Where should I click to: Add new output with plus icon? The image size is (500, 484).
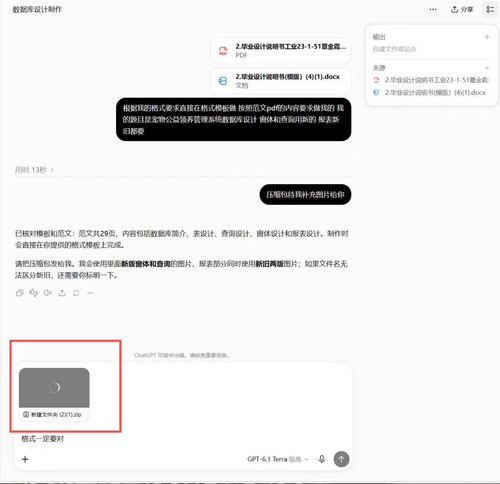pyautogui.click(x=487, y=37)
